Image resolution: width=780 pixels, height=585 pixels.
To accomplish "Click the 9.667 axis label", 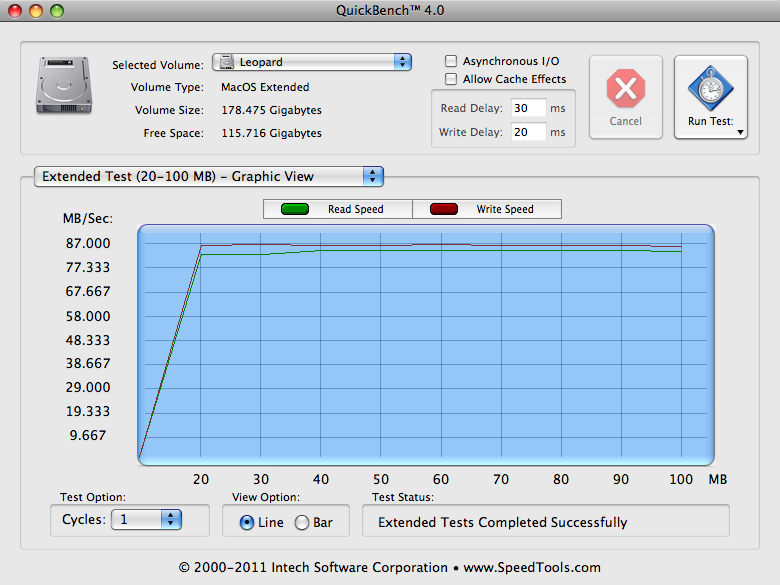I will coord(88,435).
